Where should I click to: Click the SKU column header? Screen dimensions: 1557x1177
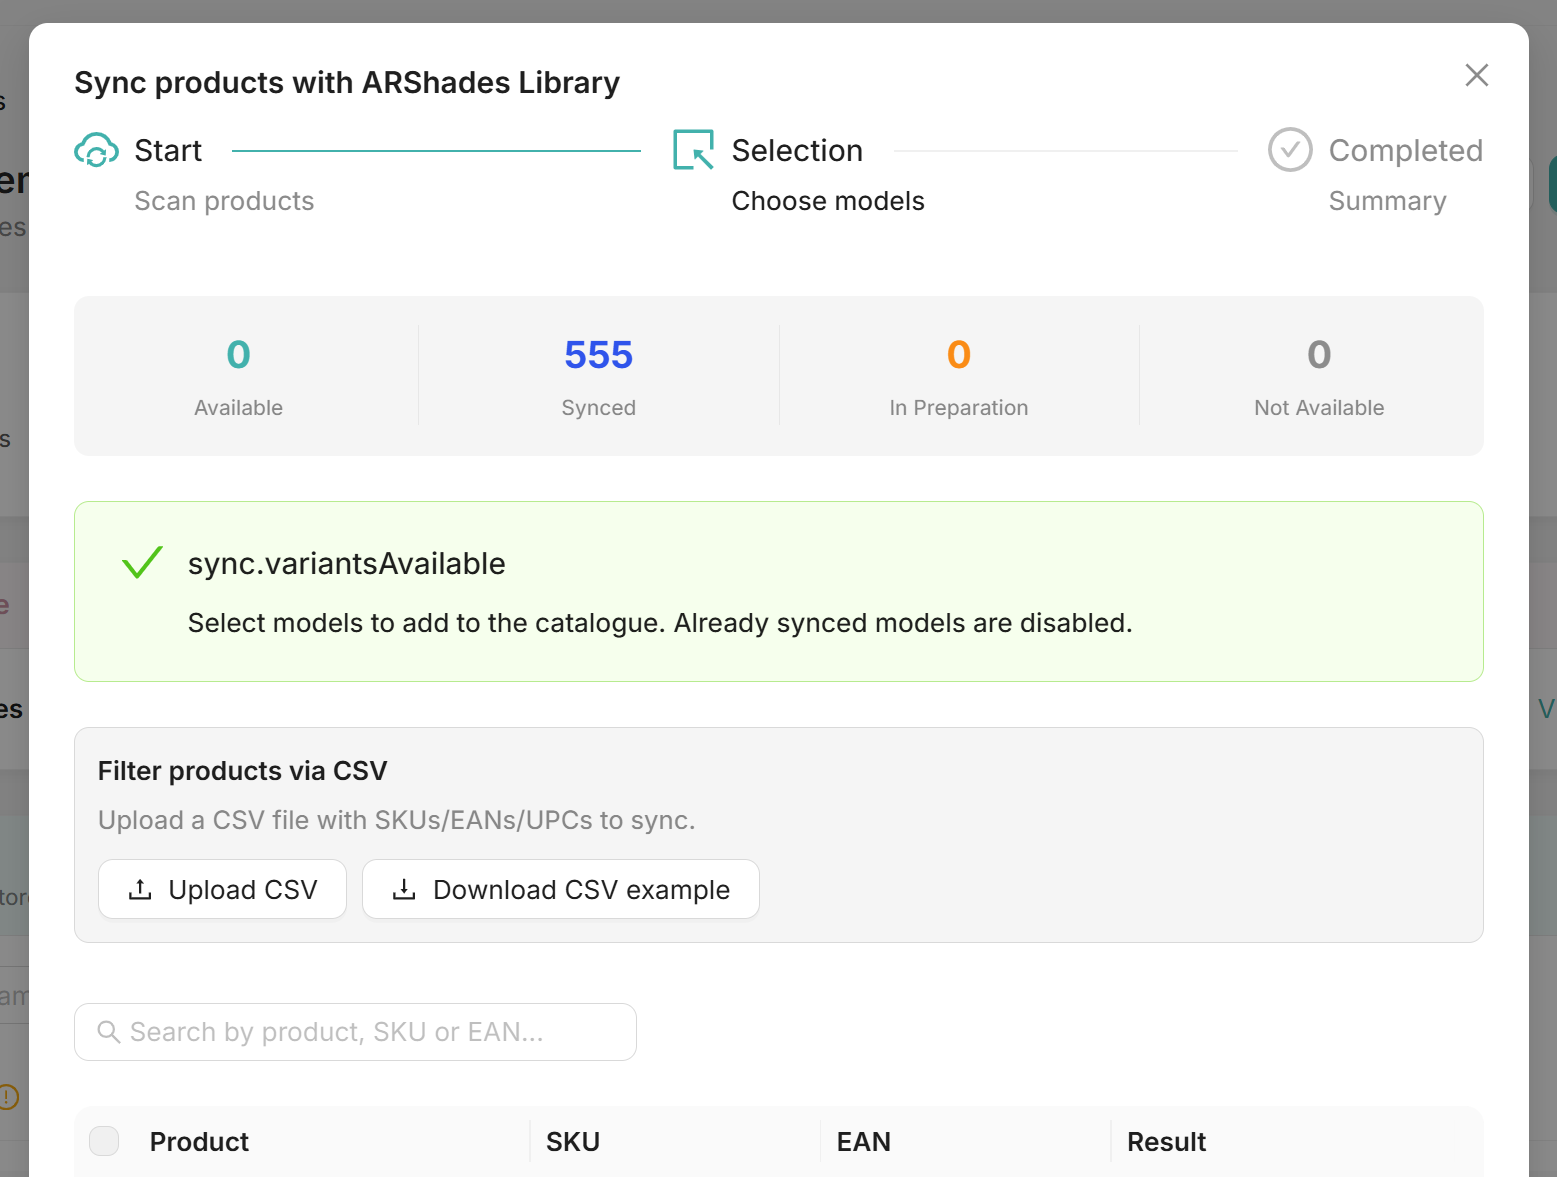pyautogui.click(x=573, y=1142)
